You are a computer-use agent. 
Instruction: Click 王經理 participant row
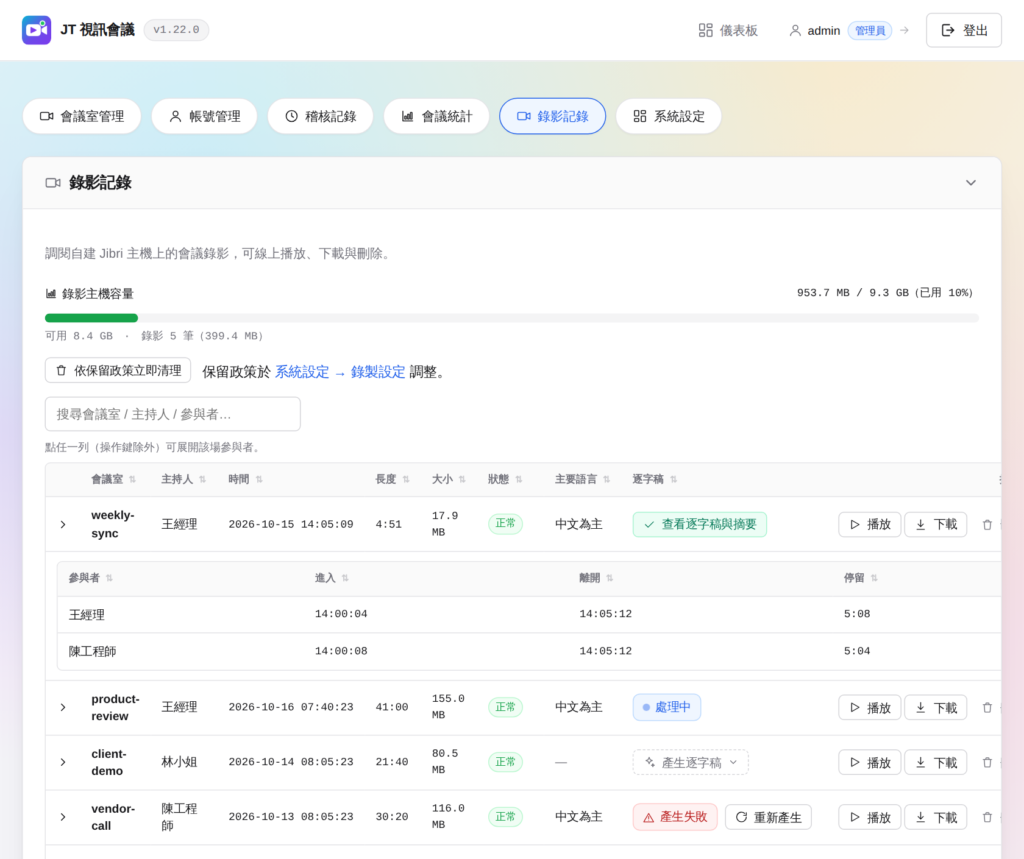coord(529,615)
